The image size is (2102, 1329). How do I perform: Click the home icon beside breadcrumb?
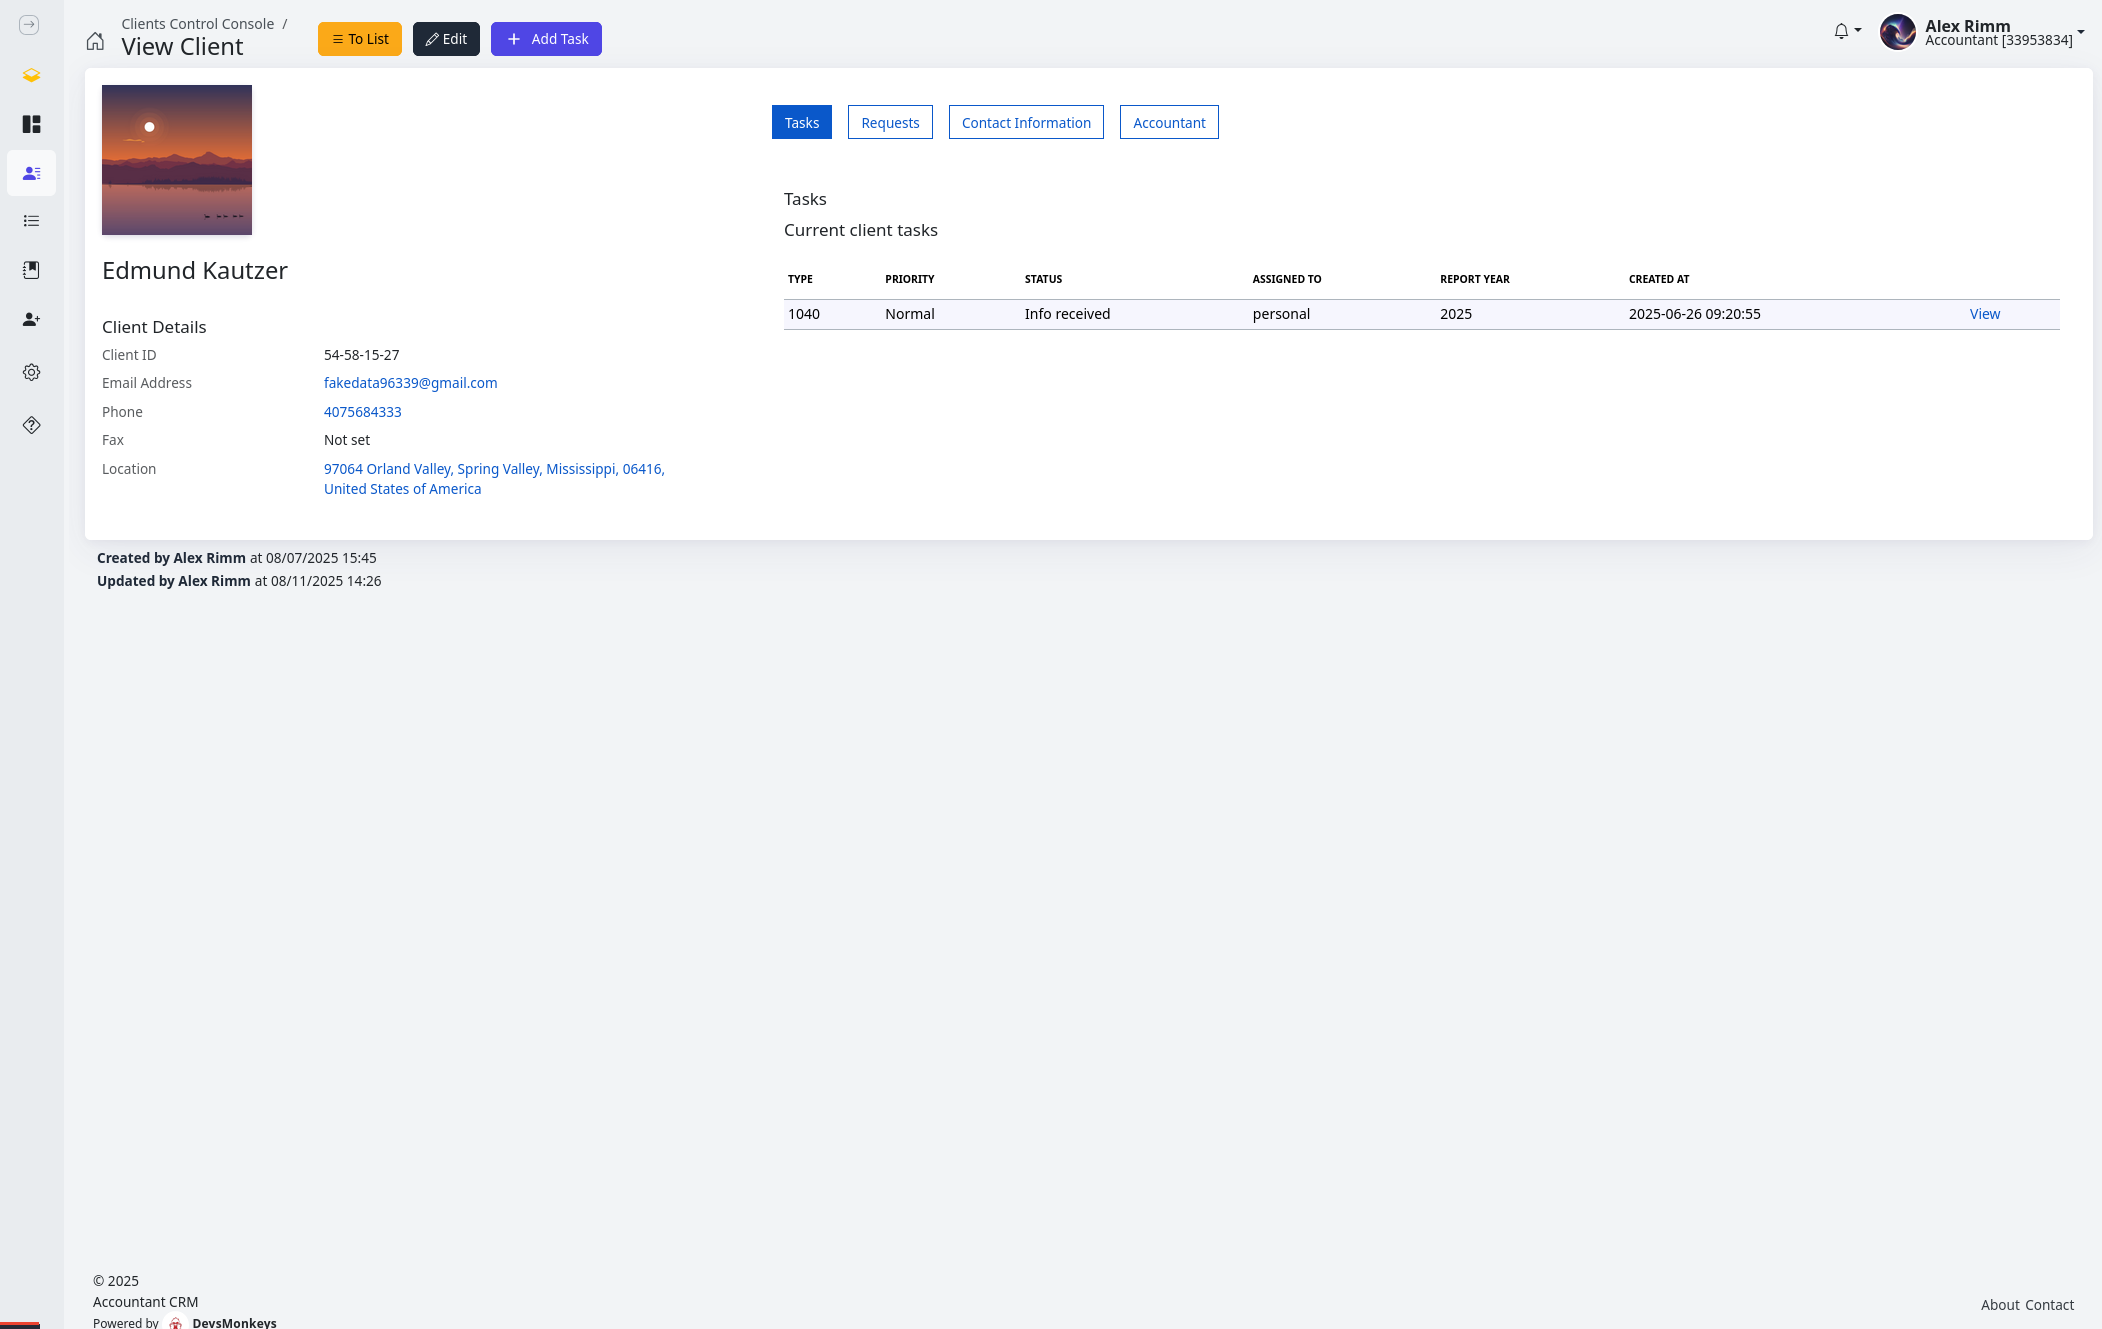[x=95, y=41]
